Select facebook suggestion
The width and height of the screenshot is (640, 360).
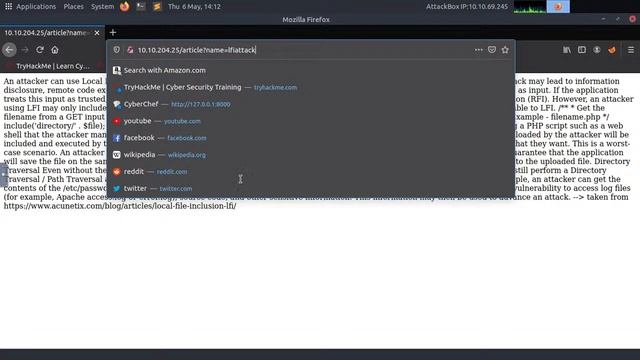[x=311, y=138]
